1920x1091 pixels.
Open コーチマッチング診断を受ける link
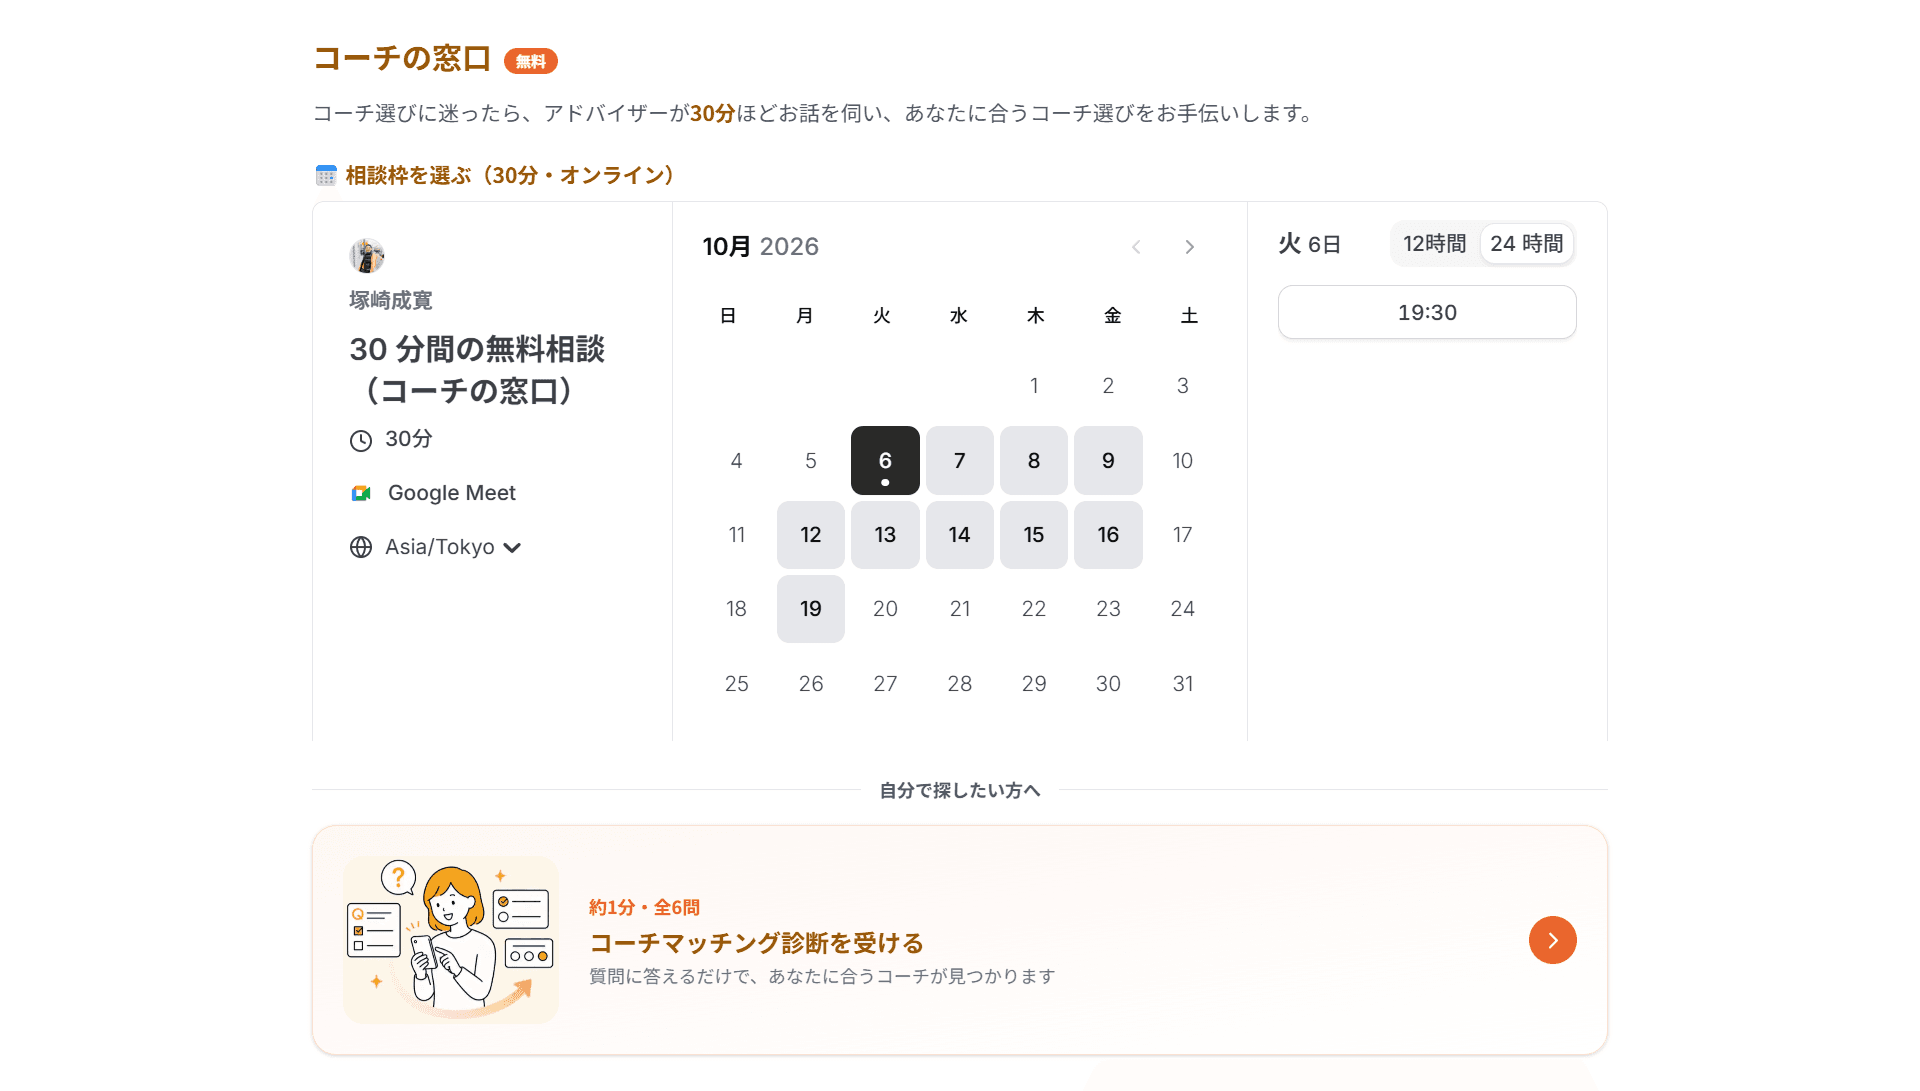(757, 943)
